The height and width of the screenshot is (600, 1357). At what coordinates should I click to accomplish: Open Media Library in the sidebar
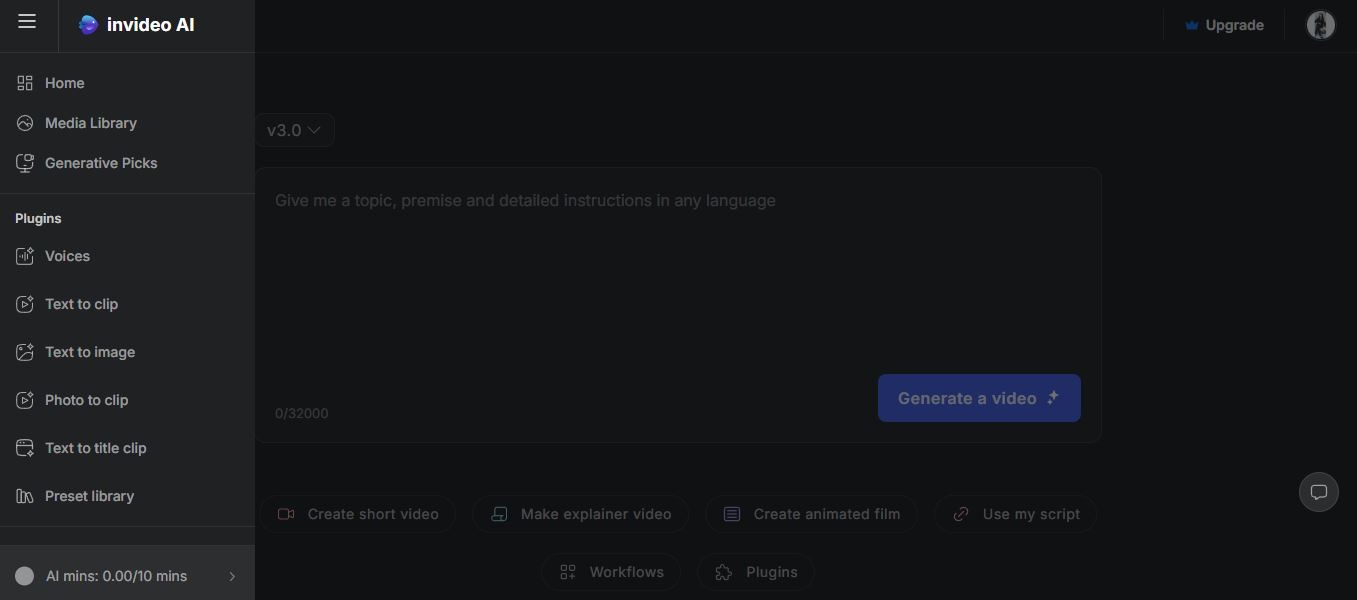[90, 123]
